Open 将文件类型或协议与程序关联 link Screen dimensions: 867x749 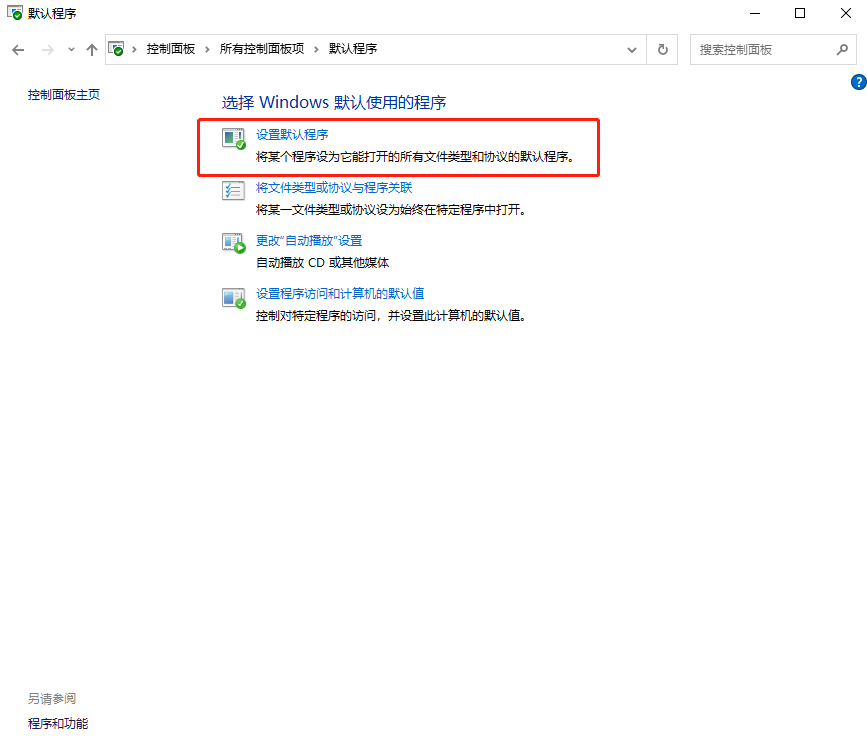pos(334,188)
